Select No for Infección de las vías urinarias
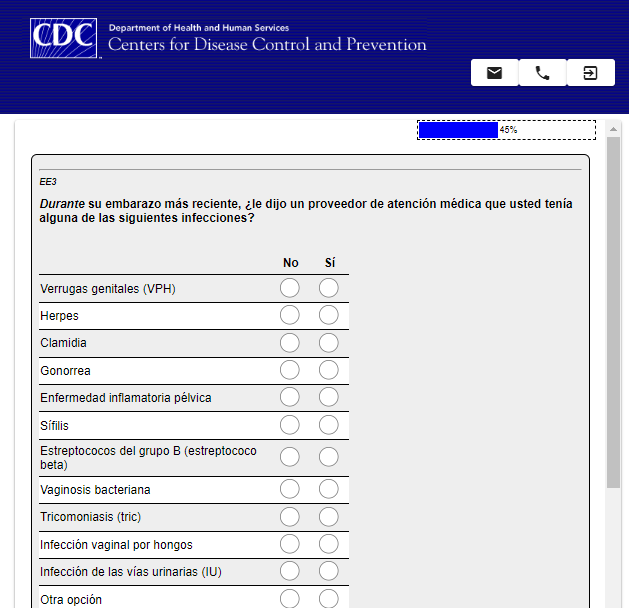The image size is (629, 608). tap(290, 572)
